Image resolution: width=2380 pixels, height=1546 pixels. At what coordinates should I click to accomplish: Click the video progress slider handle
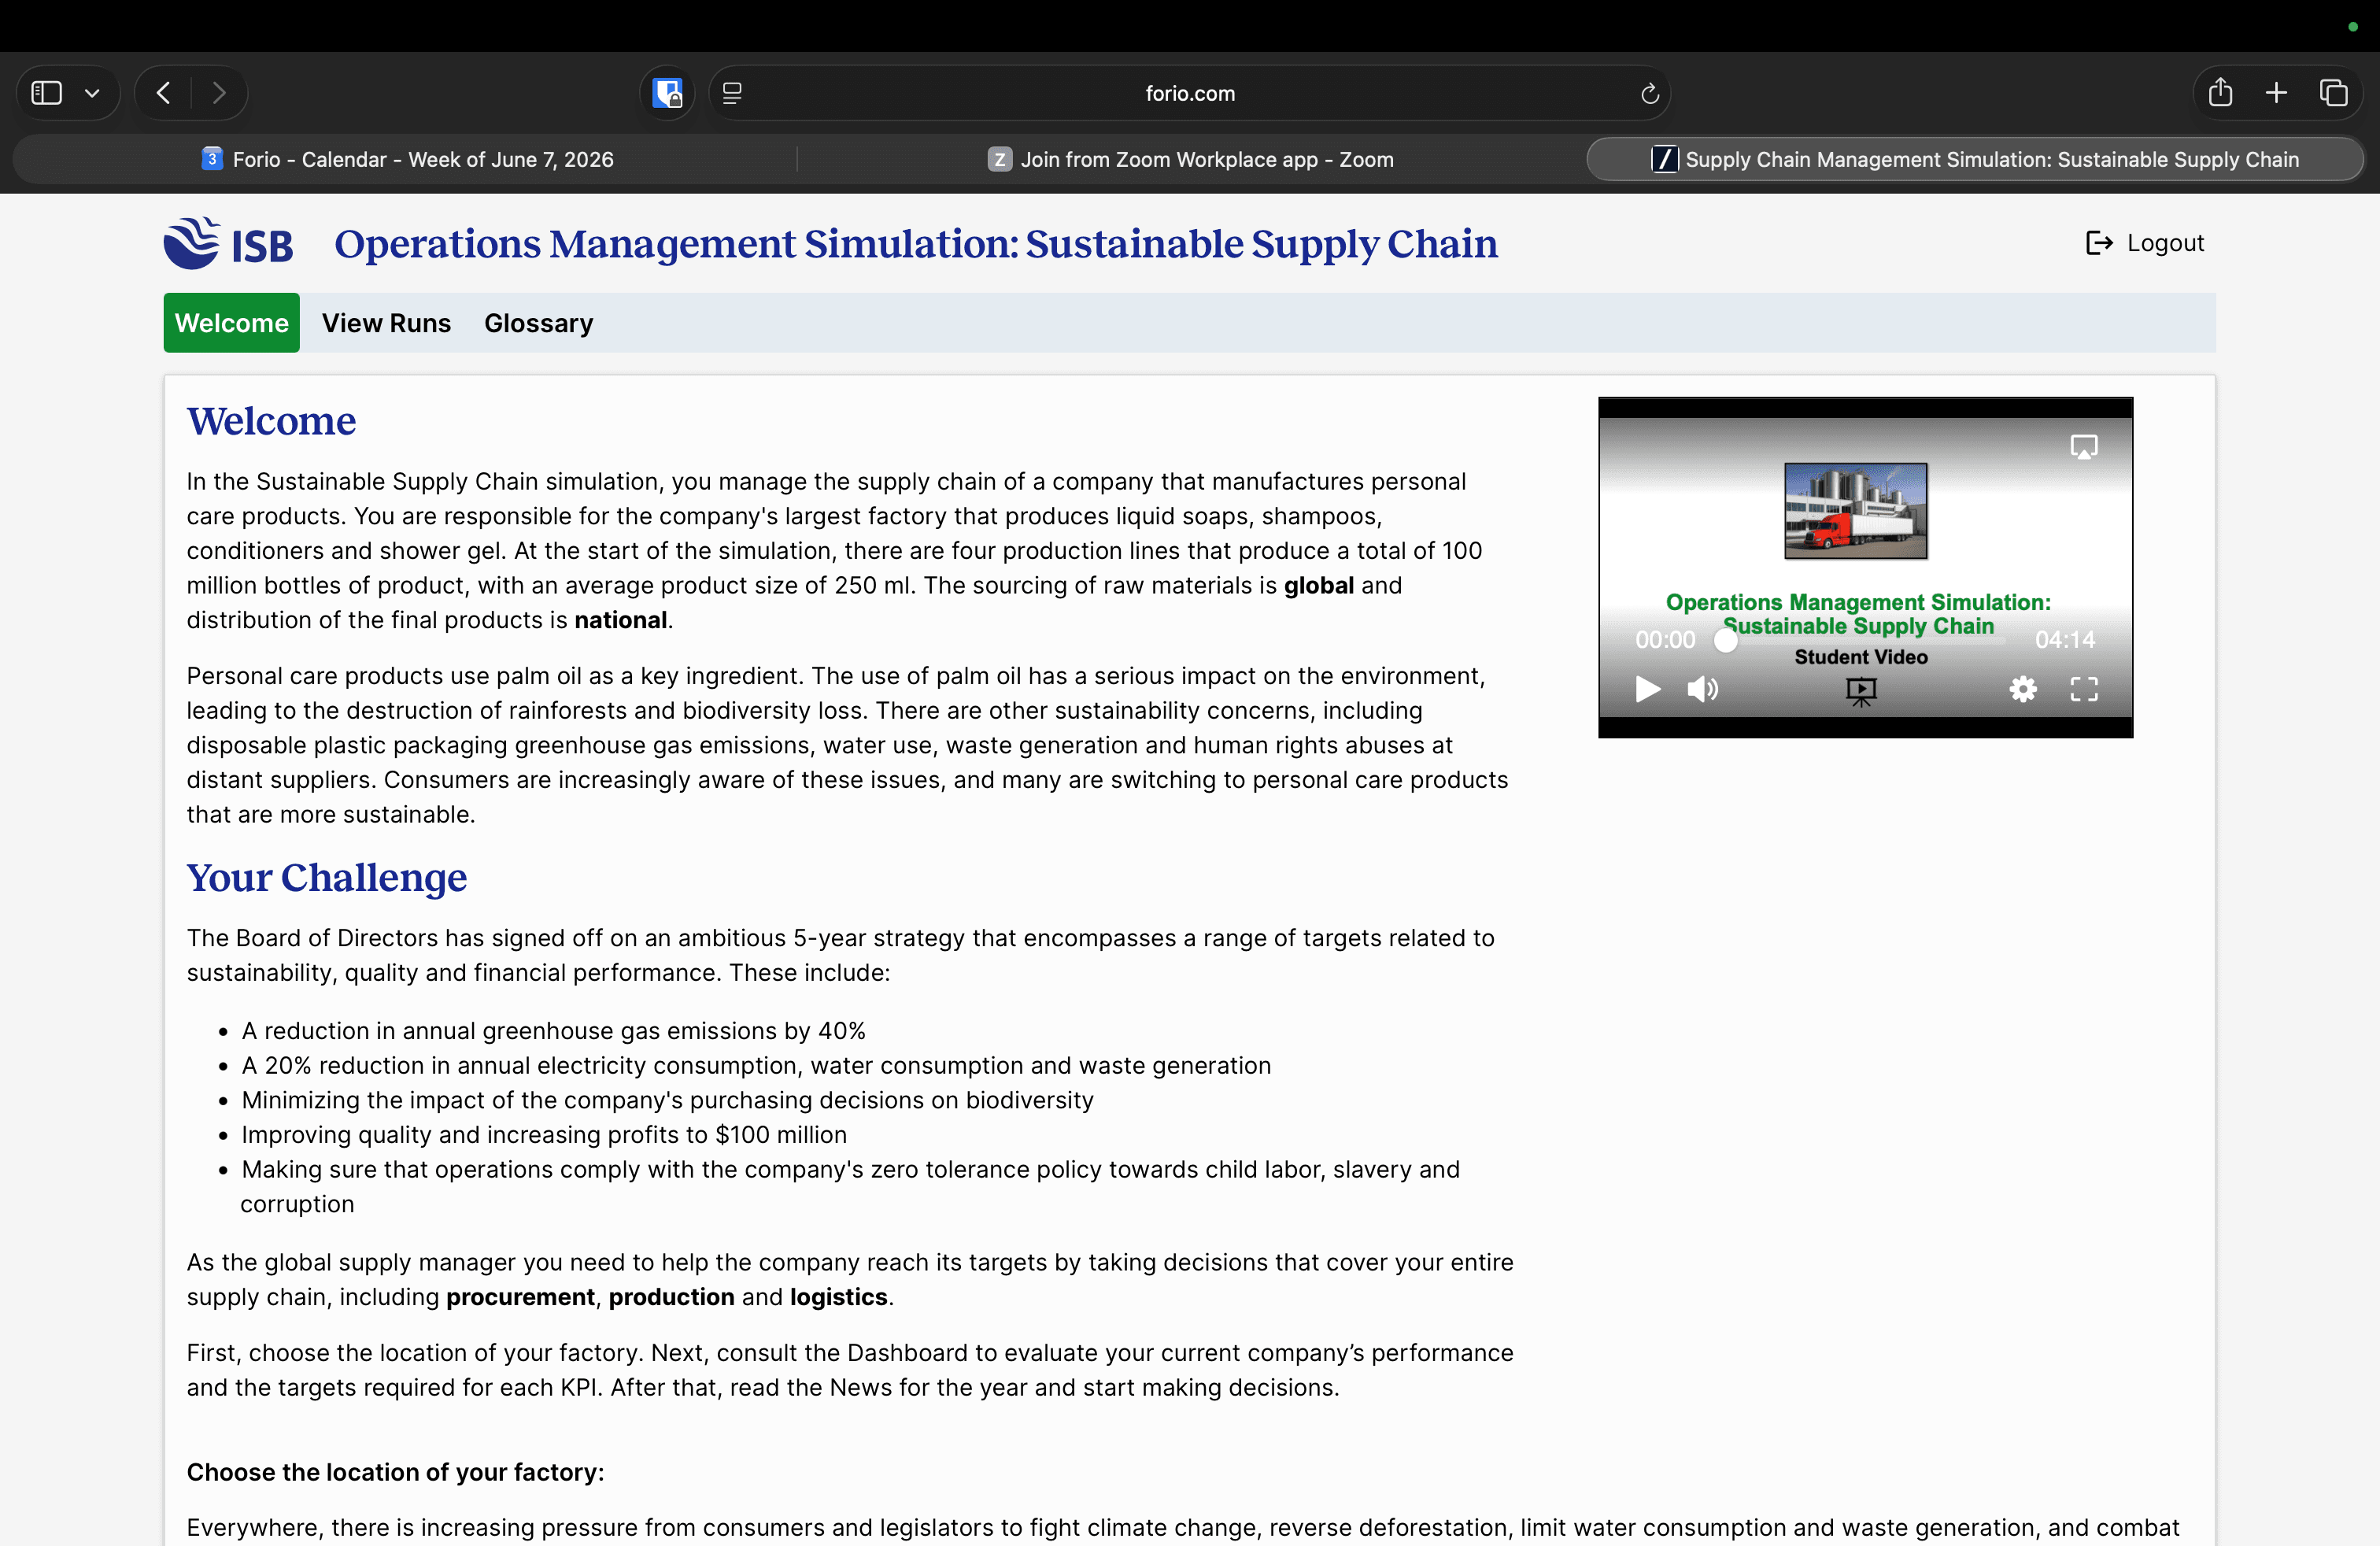point(1726,640)
